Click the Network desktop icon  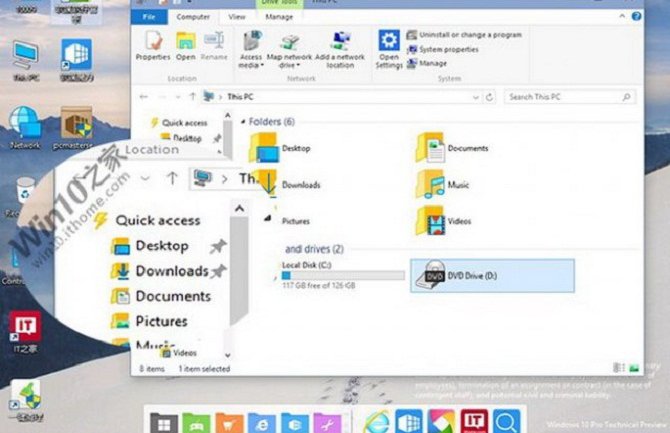[25, 127]
